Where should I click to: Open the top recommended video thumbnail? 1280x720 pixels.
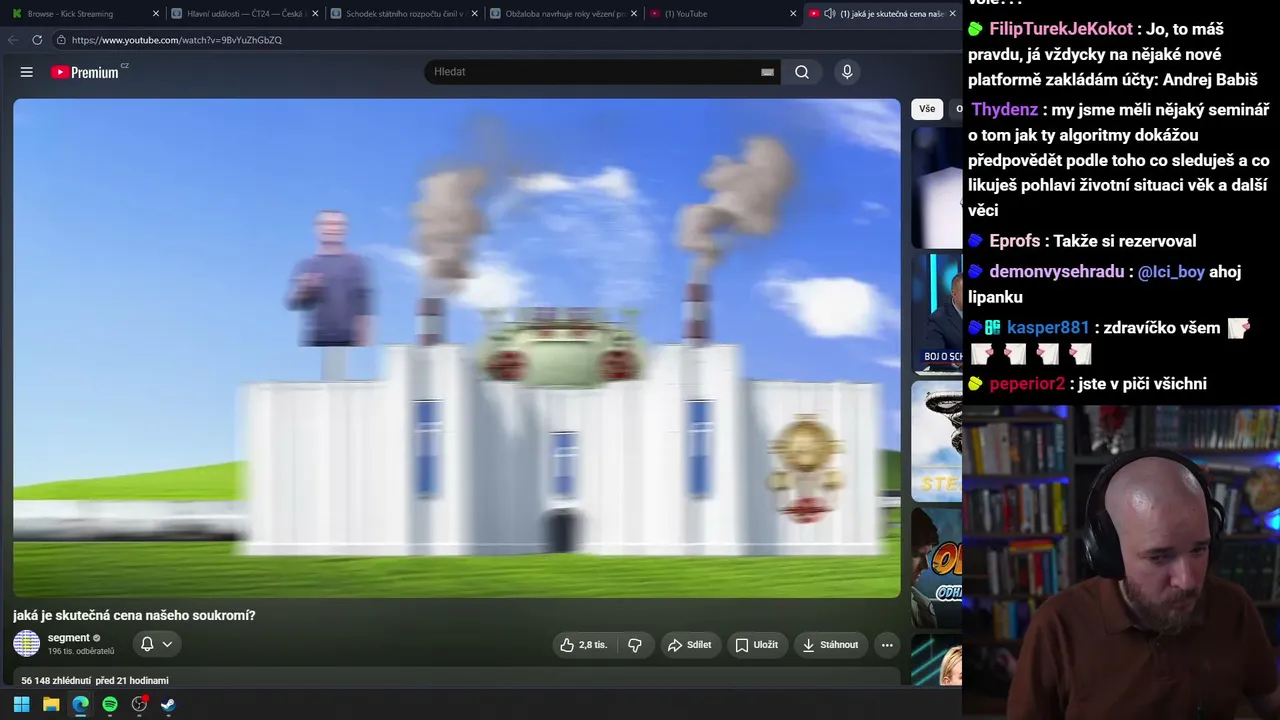point(937,187)
